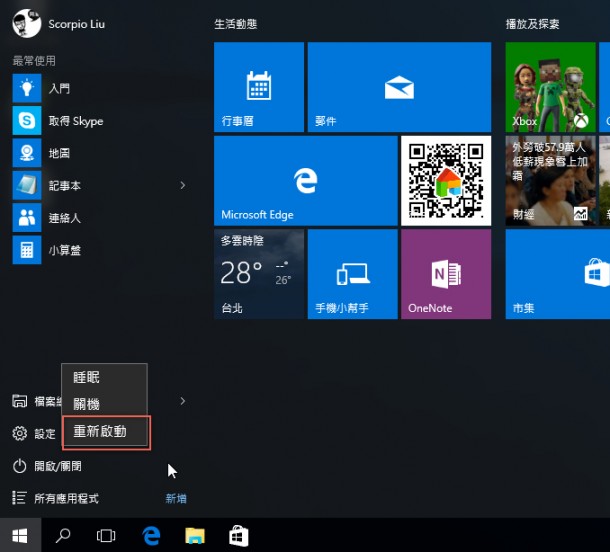Open the 連絡人 People app
The width and height of the screenshot is (610, 552).
coord(26,218)
